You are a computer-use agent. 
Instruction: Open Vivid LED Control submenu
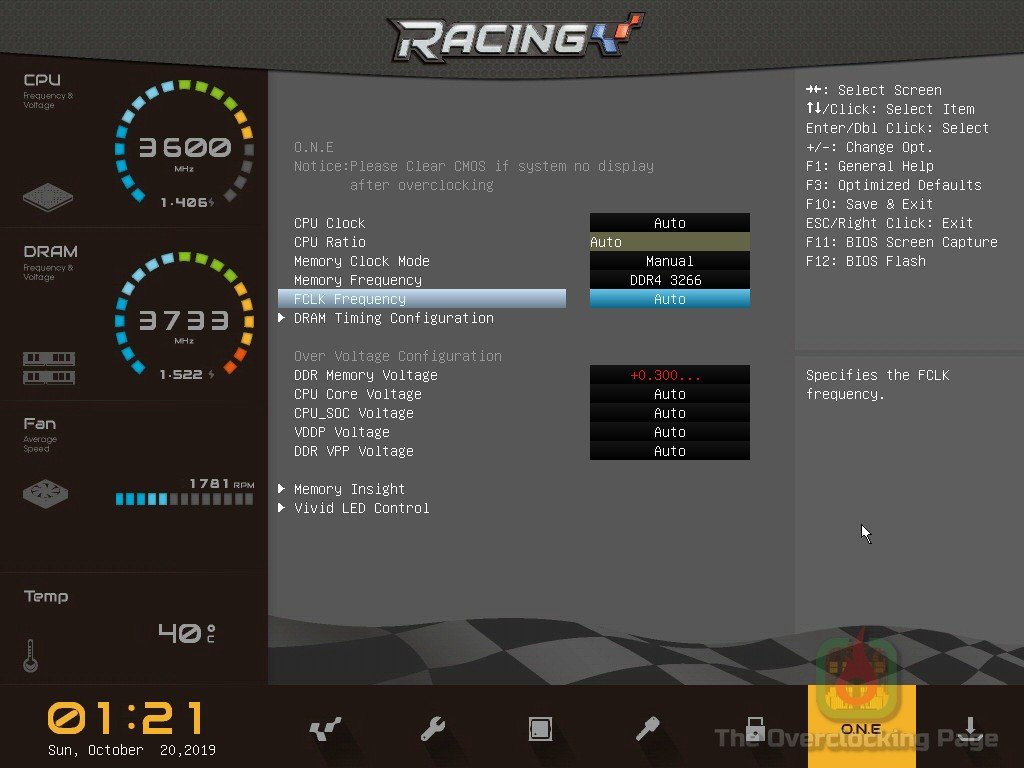pyautogui.click(x=361, y=508)
